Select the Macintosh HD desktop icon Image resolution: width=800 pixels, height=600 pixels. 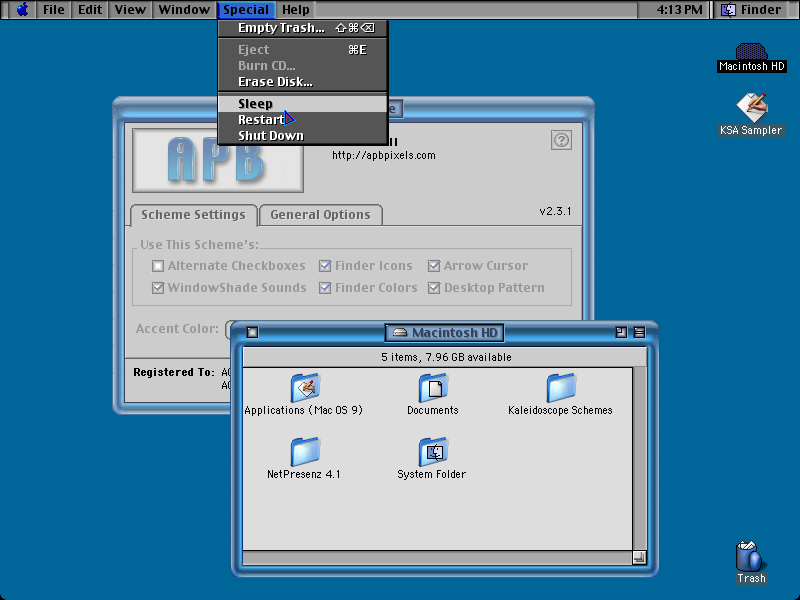point(751,57)
